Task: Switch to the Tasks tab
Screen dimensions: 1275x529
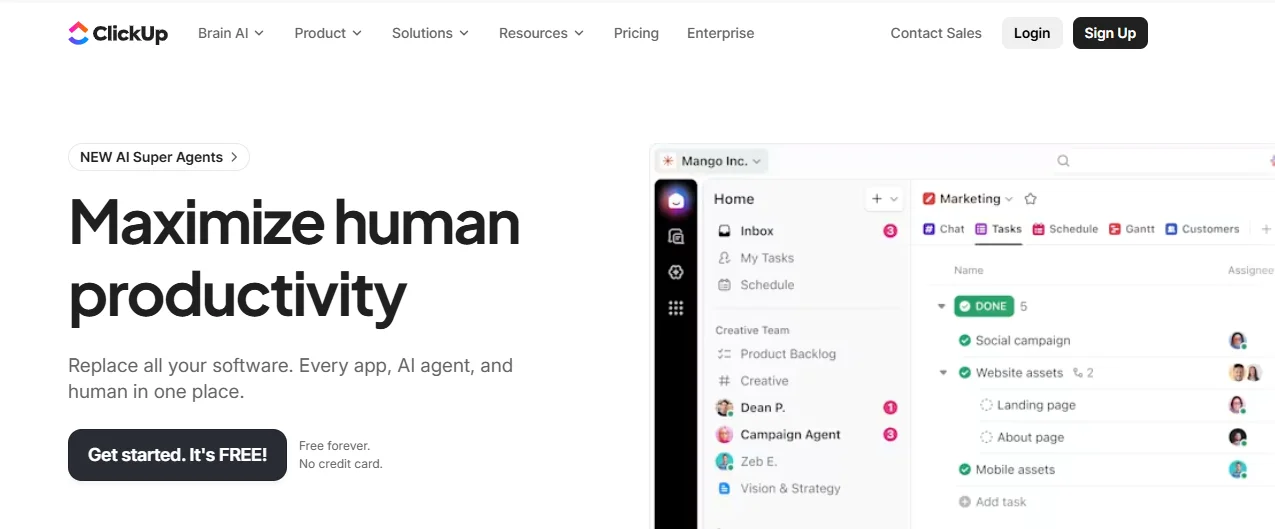Action: tap(999, 229)
